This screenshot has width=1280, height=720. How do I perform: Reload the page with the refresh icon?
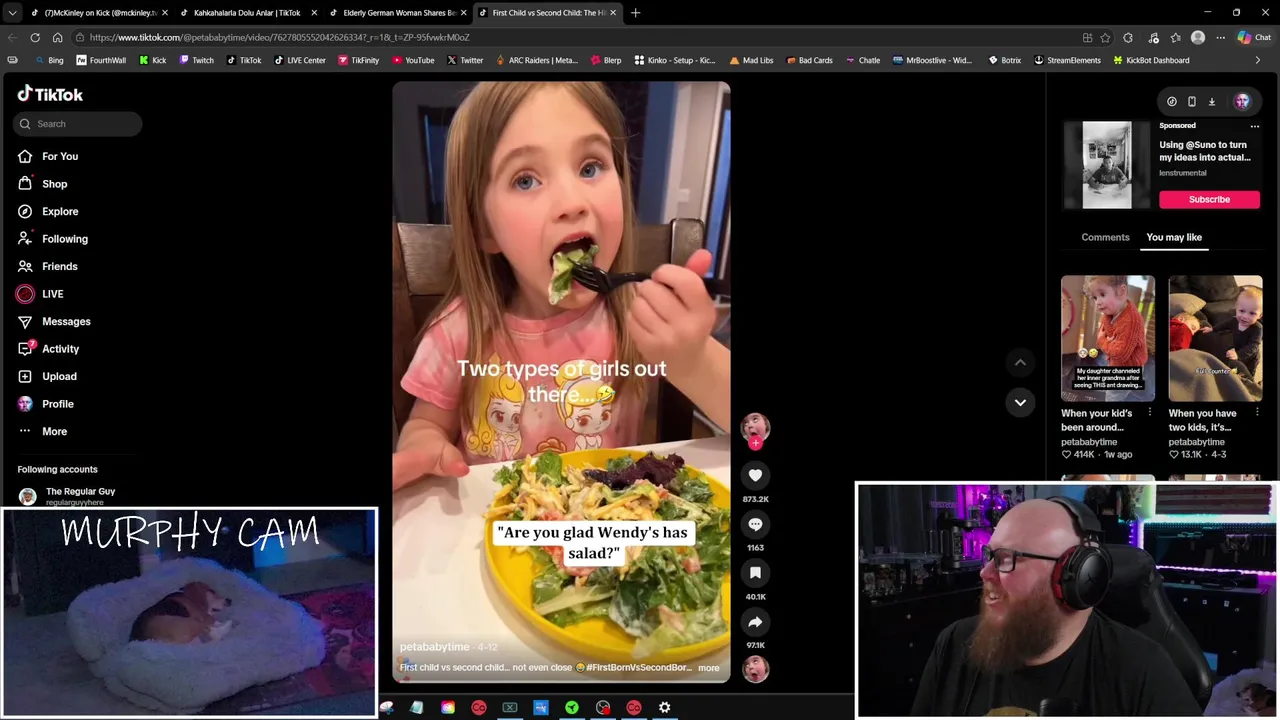[x=35, y=38]
